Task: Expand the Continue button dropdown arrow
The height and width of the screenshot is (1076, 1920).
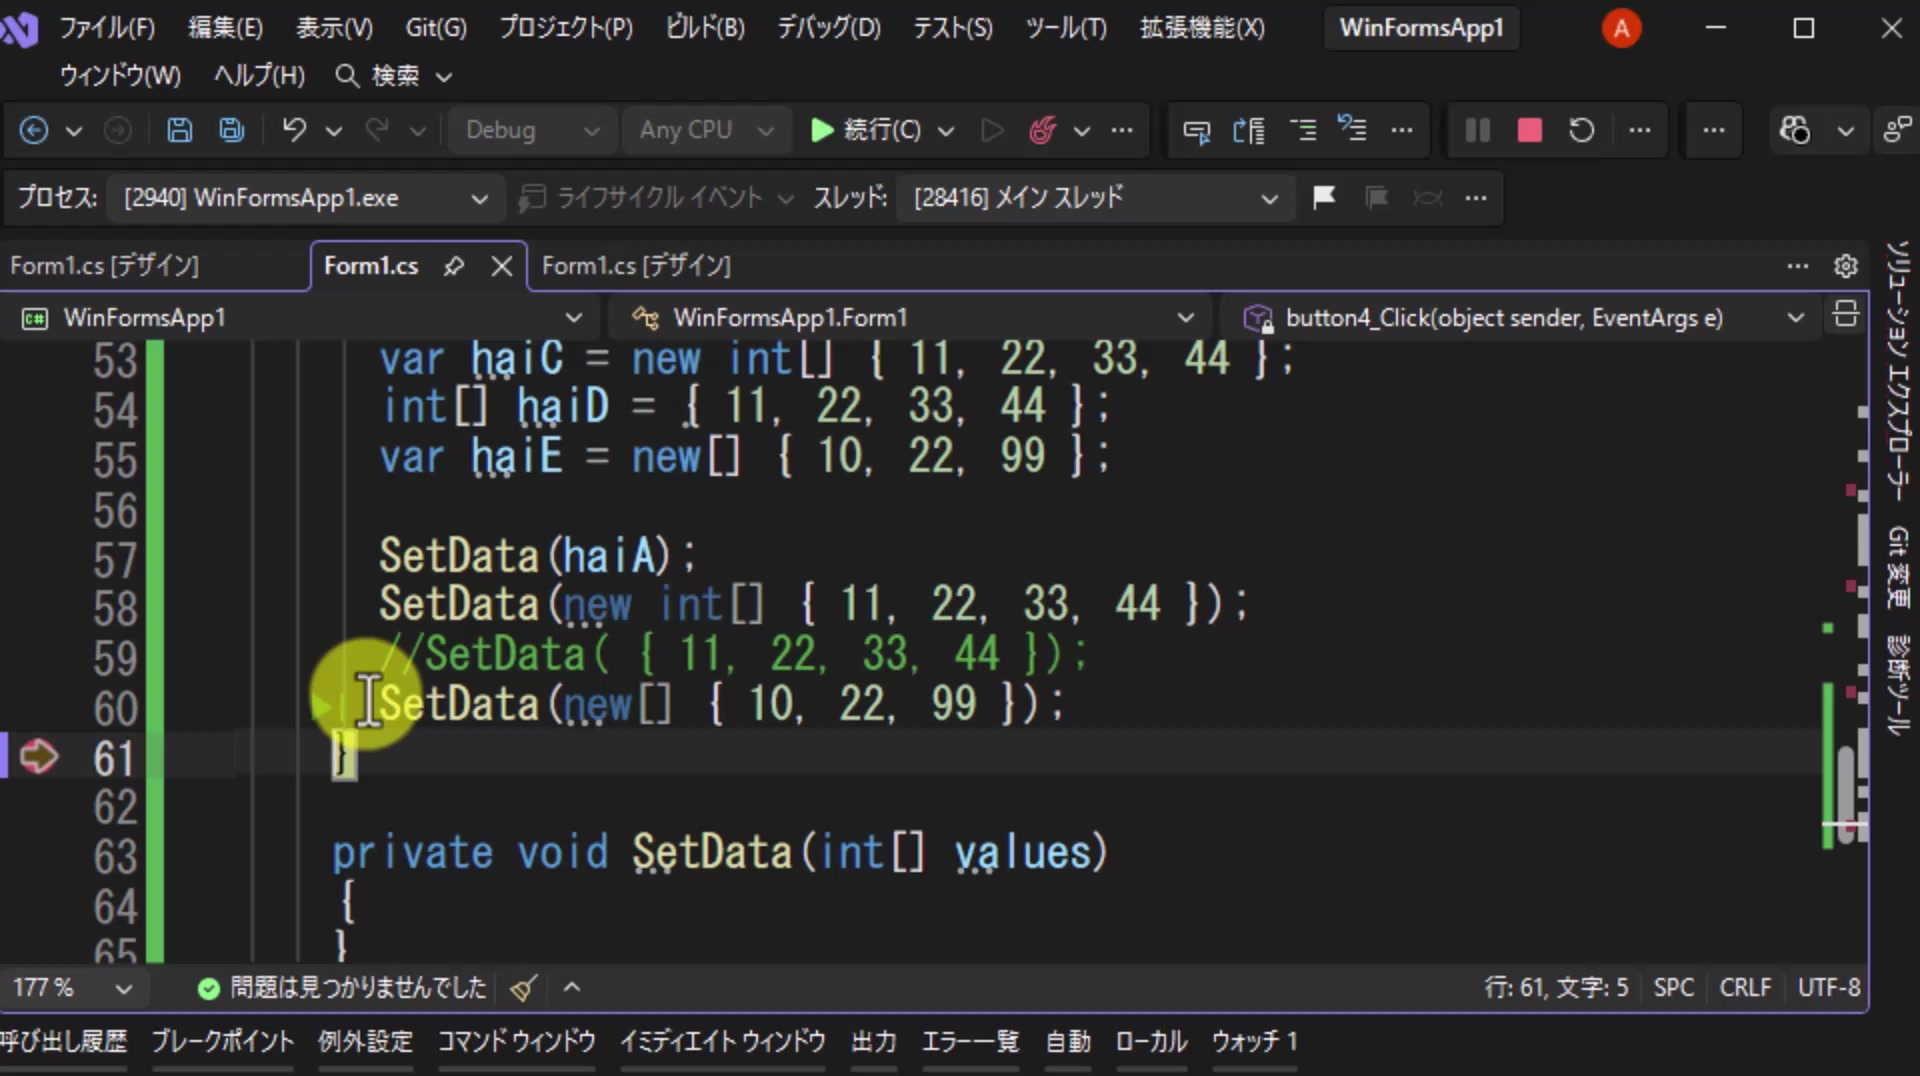Action: click(945, 131)
